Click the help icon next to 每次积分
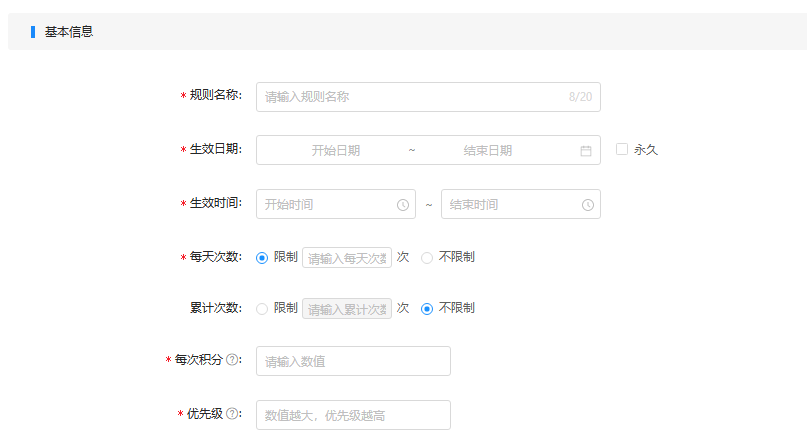The height and width of the screenshot is (442, 807). 233,360
